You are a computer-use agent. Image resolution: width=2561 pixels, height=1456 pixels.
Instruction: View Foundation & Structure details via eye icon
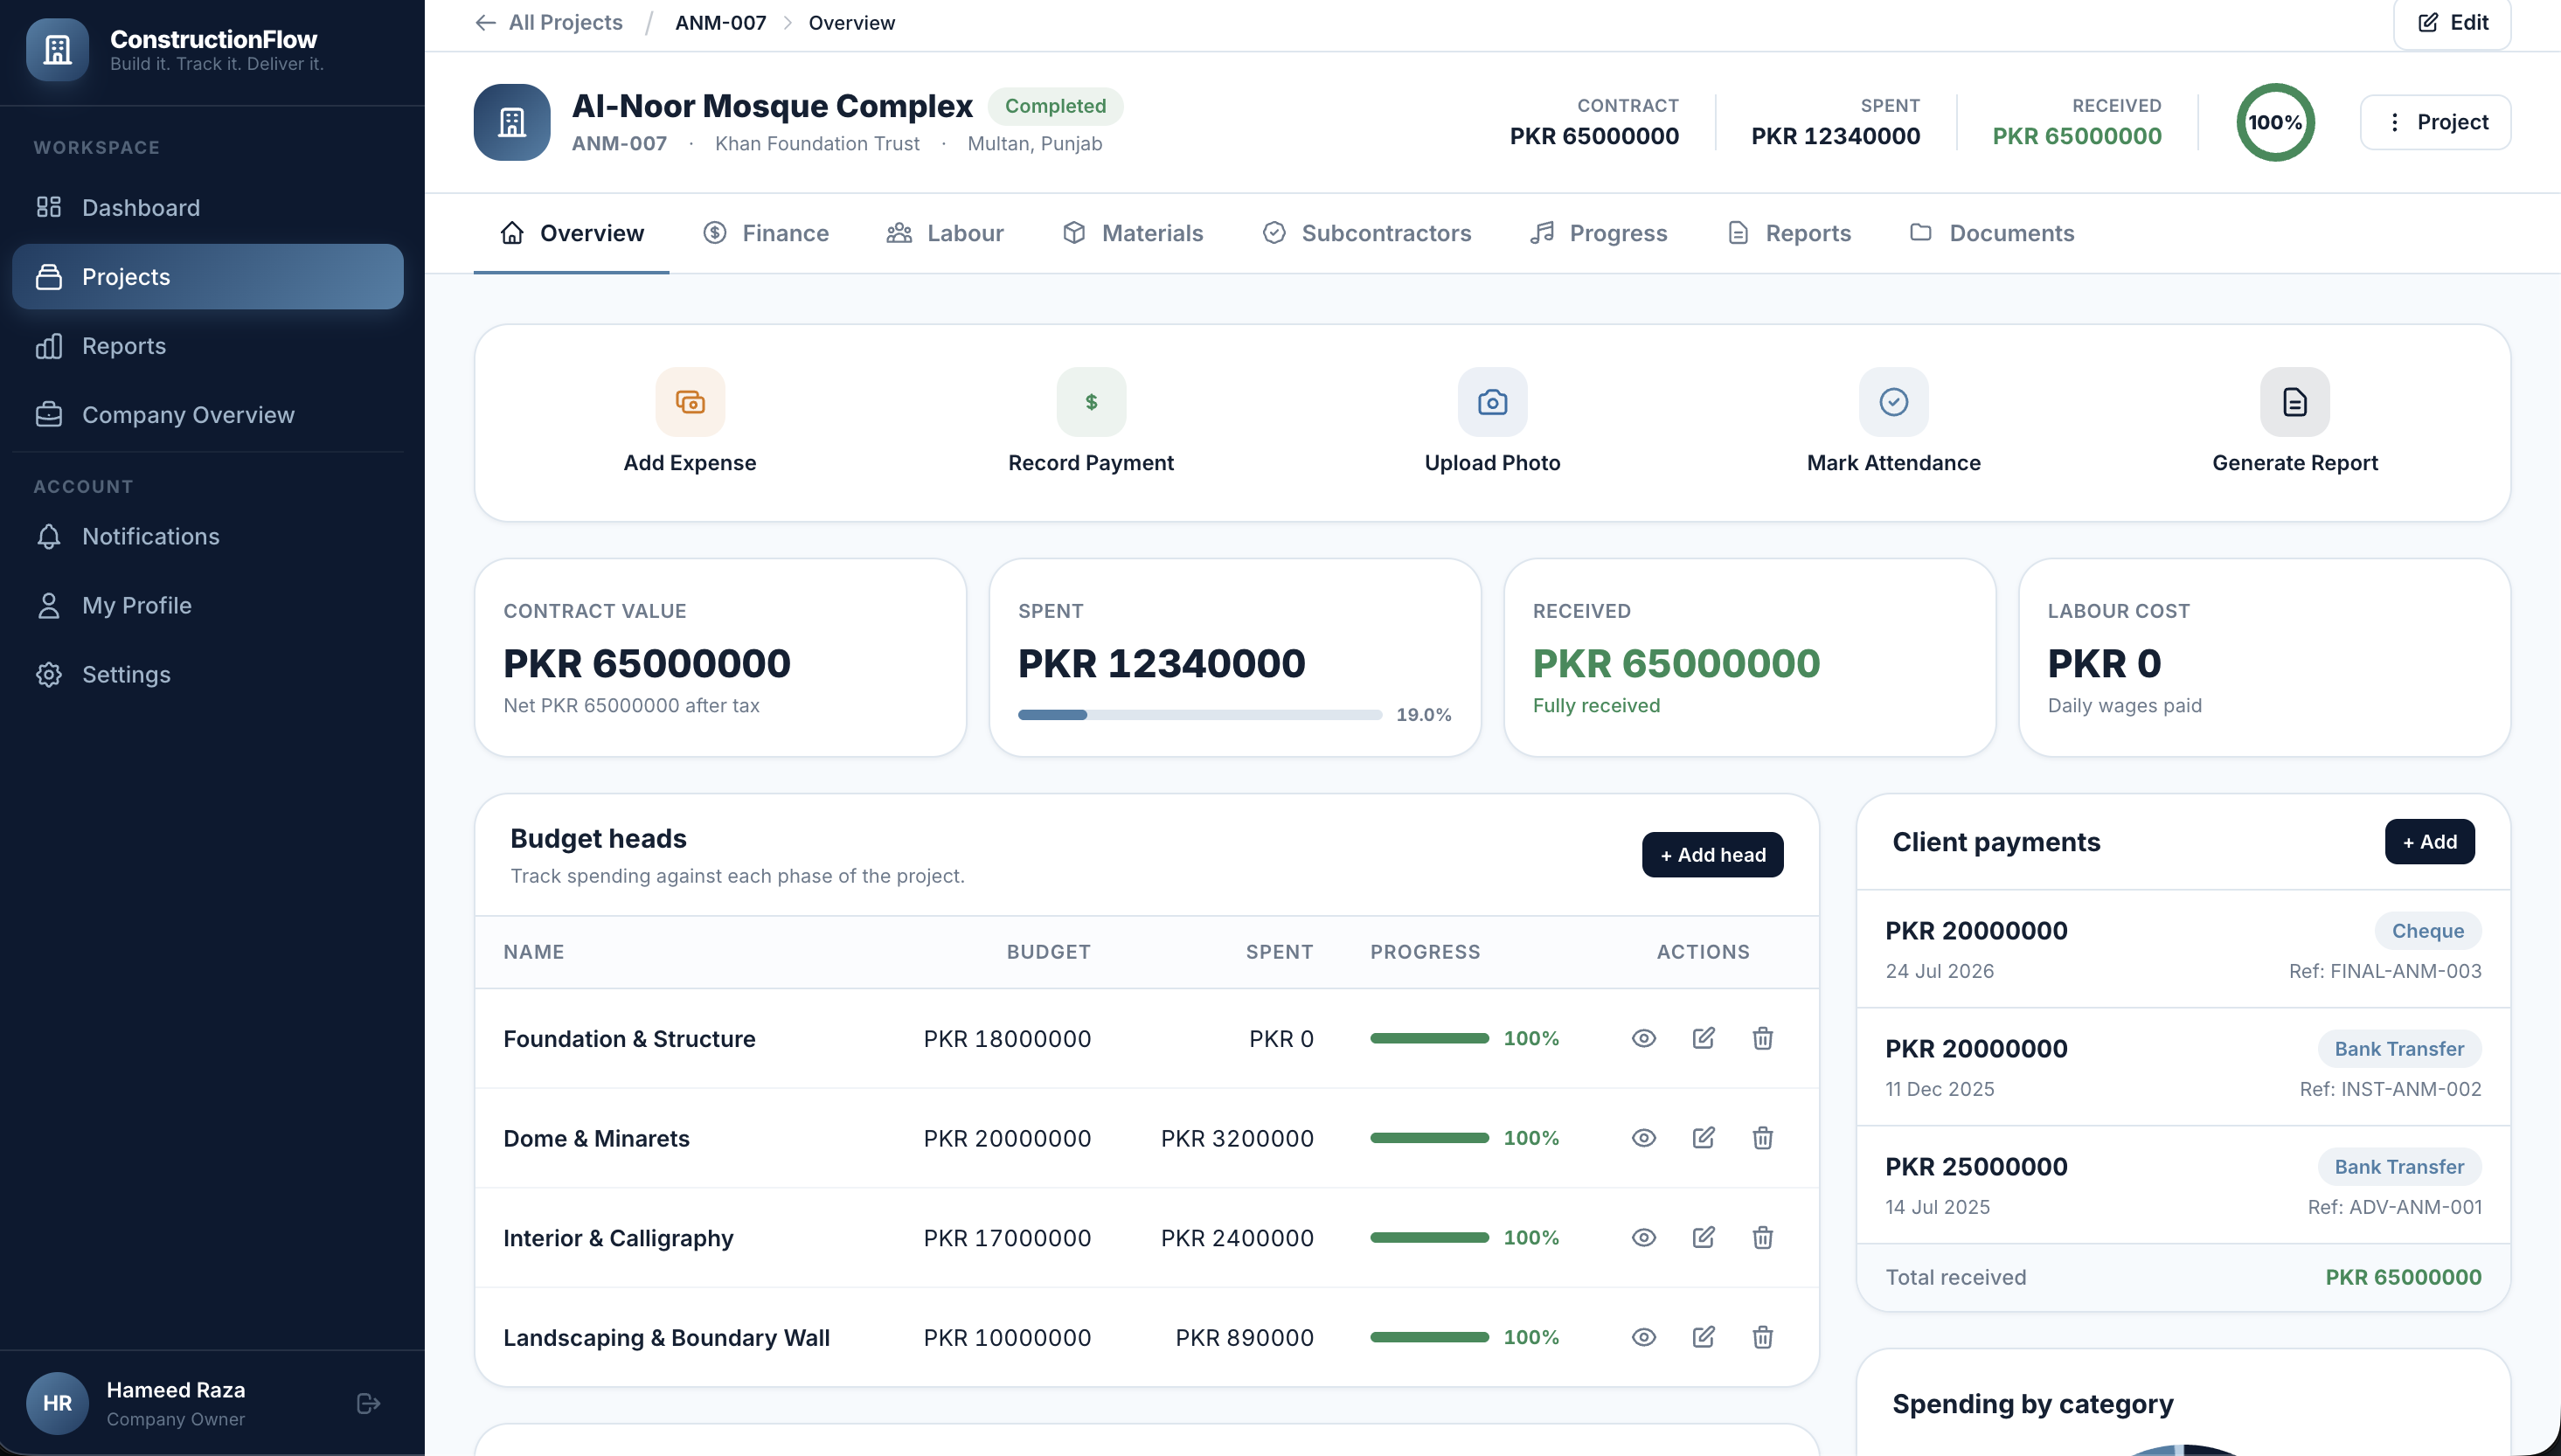coord(1643,1038)
